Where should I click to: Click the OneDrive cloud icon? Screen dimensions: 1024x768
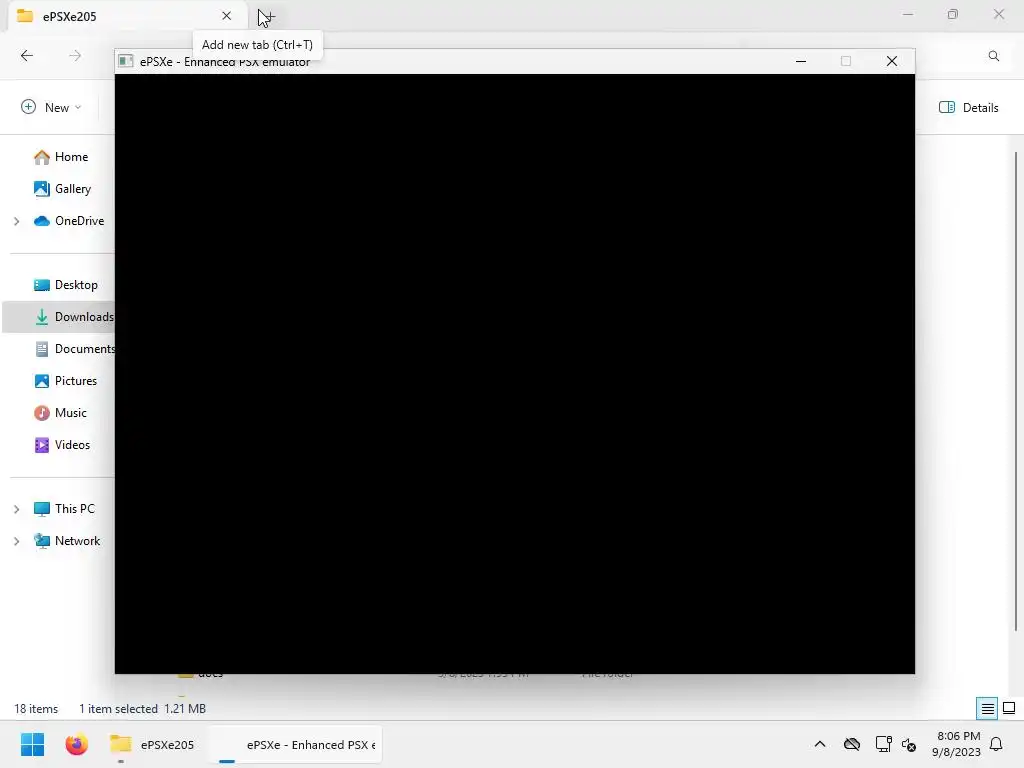pos(42,221)
